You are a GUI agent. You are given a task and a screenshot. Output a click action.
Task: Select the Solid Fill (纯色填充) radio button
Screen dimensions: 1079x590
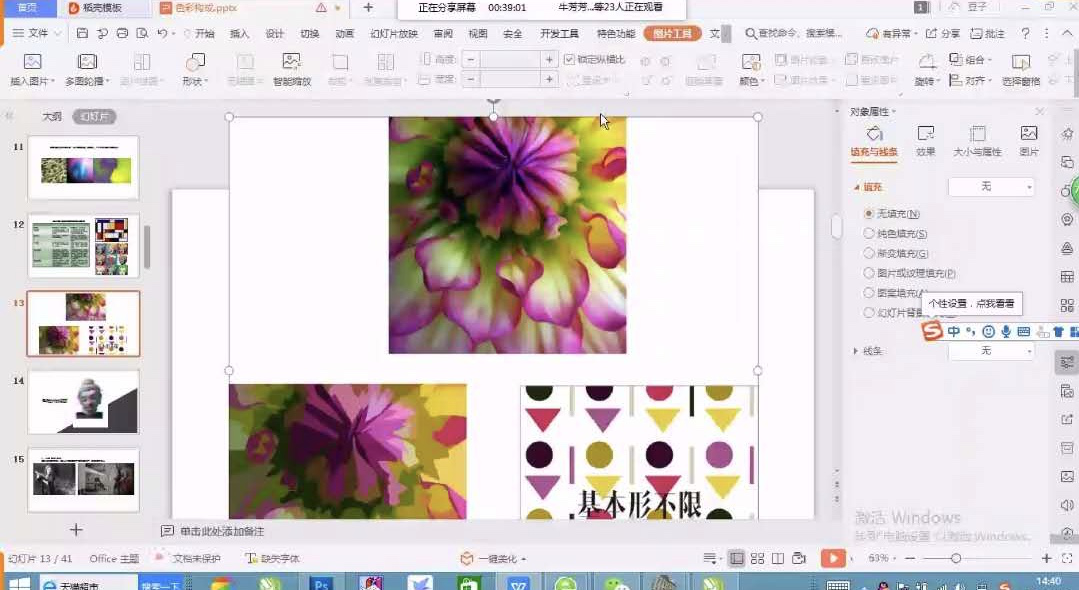click(868, 234)
